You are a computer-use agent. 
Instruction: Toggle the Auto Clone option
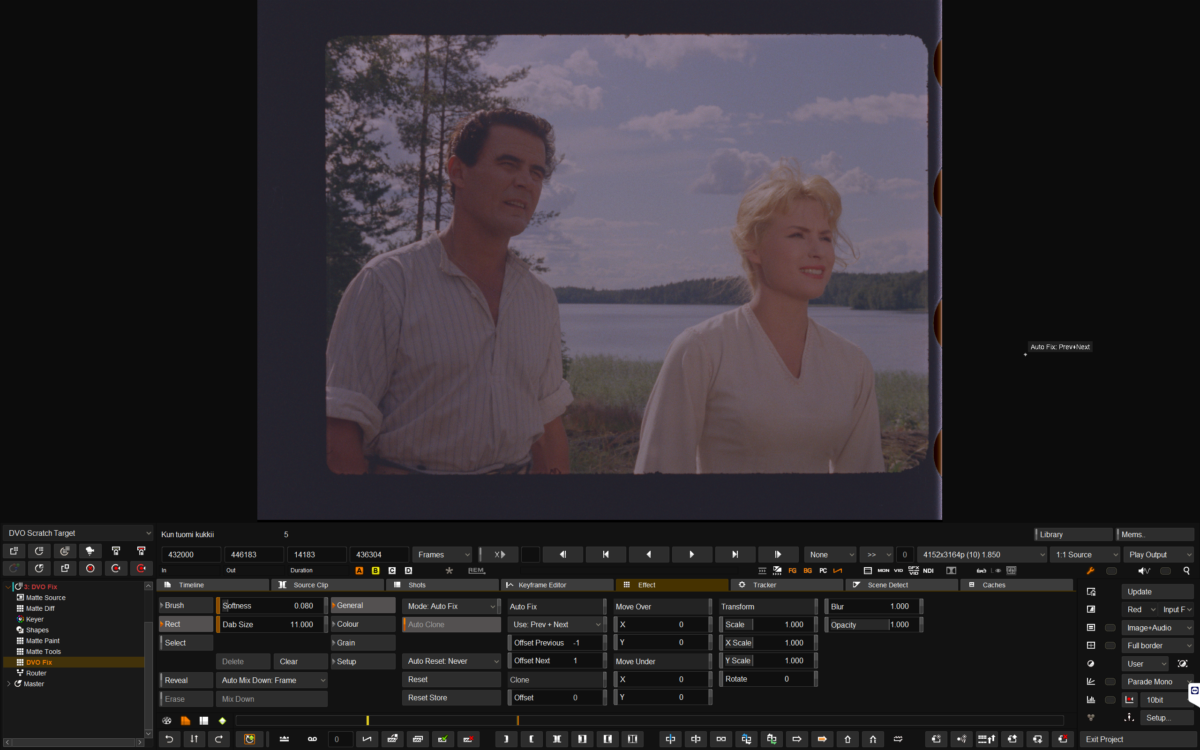(451, 624)
